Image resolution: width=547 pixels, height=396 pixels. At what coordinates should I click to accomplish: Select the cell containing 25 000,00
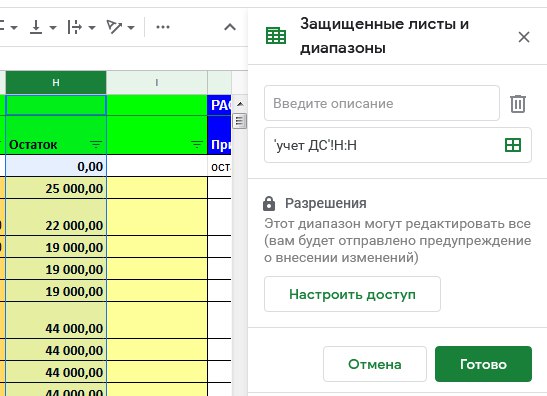point(56,188)
